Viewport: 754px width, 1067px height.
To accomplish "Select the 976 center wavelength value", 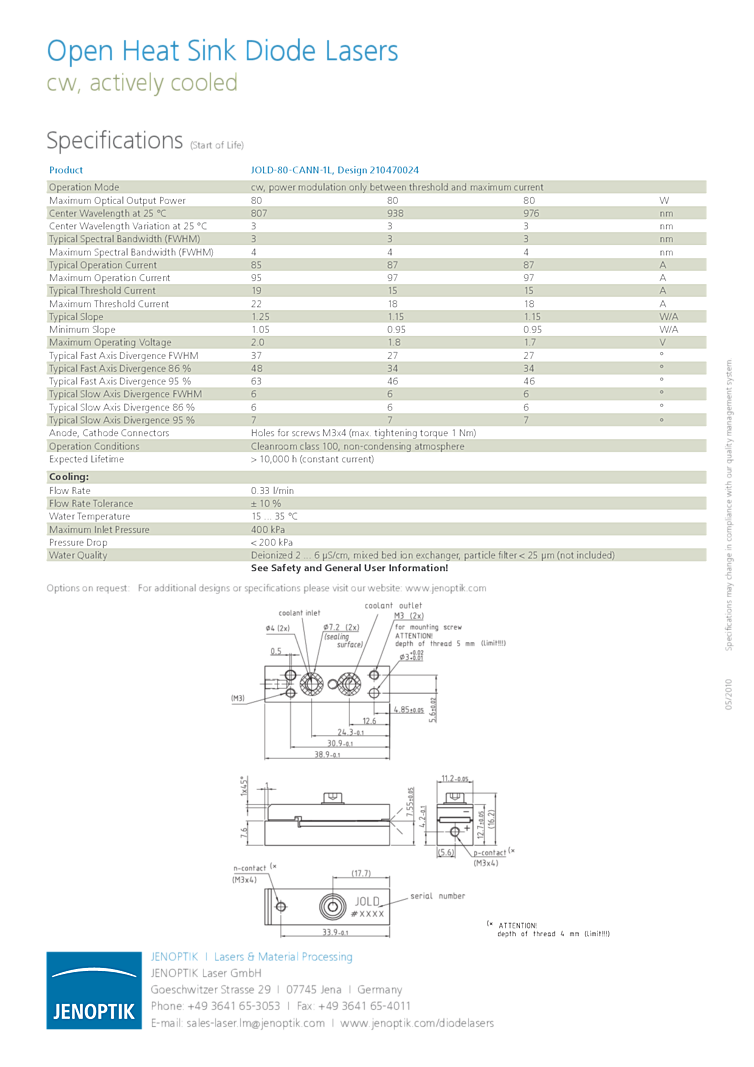I will (531, 213).
